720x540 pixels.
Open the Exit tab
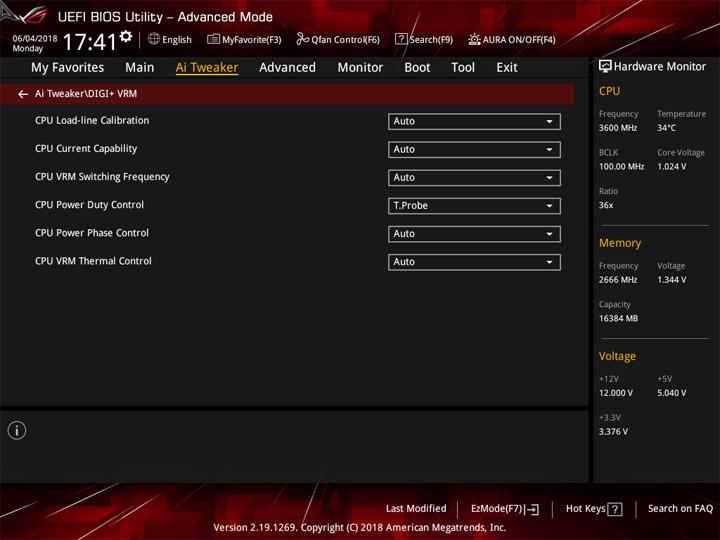pyautogui.click(x=507, y=68)
